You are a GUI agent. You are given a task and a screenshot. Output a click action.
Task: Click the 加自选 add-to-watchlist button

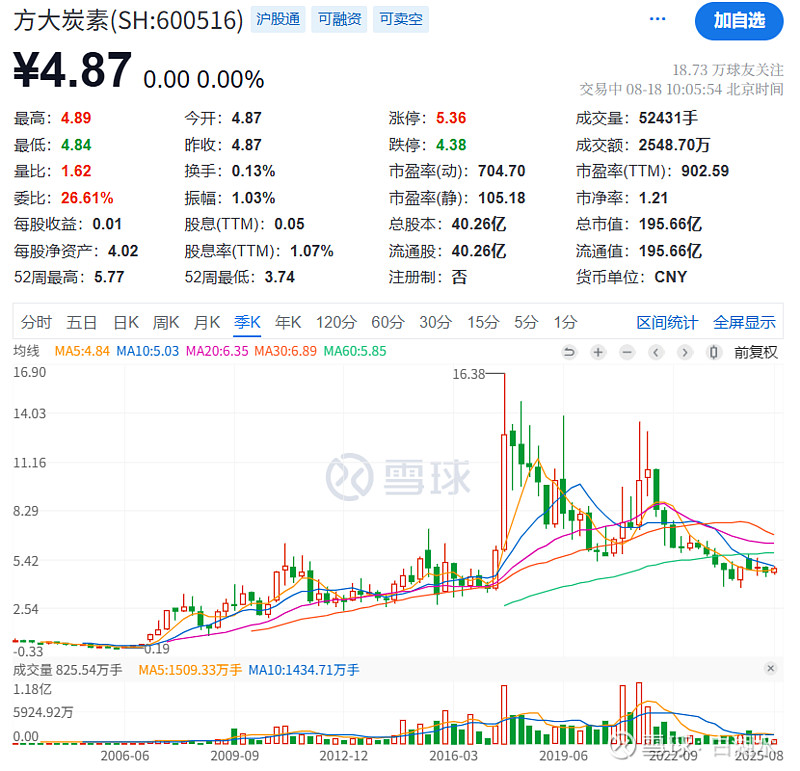click(739, 20)
